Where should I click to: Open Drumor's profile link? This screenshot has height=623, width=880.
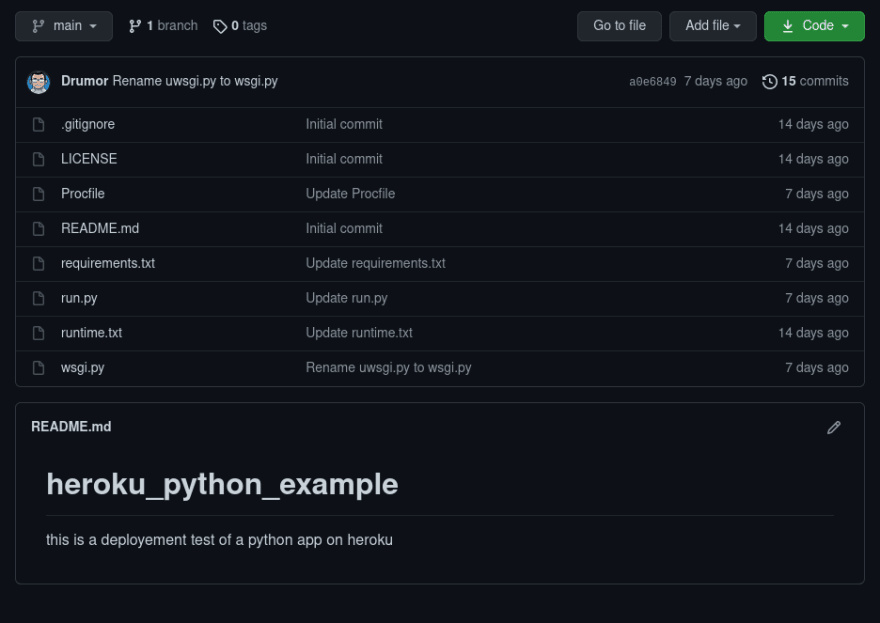click(x=85, y=81)
